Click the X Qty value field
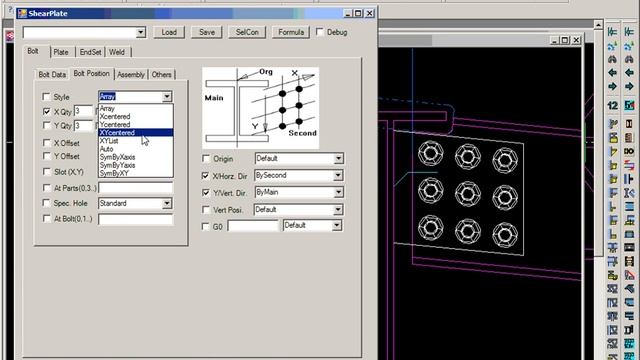640x360 pixels. click(84, 111)
